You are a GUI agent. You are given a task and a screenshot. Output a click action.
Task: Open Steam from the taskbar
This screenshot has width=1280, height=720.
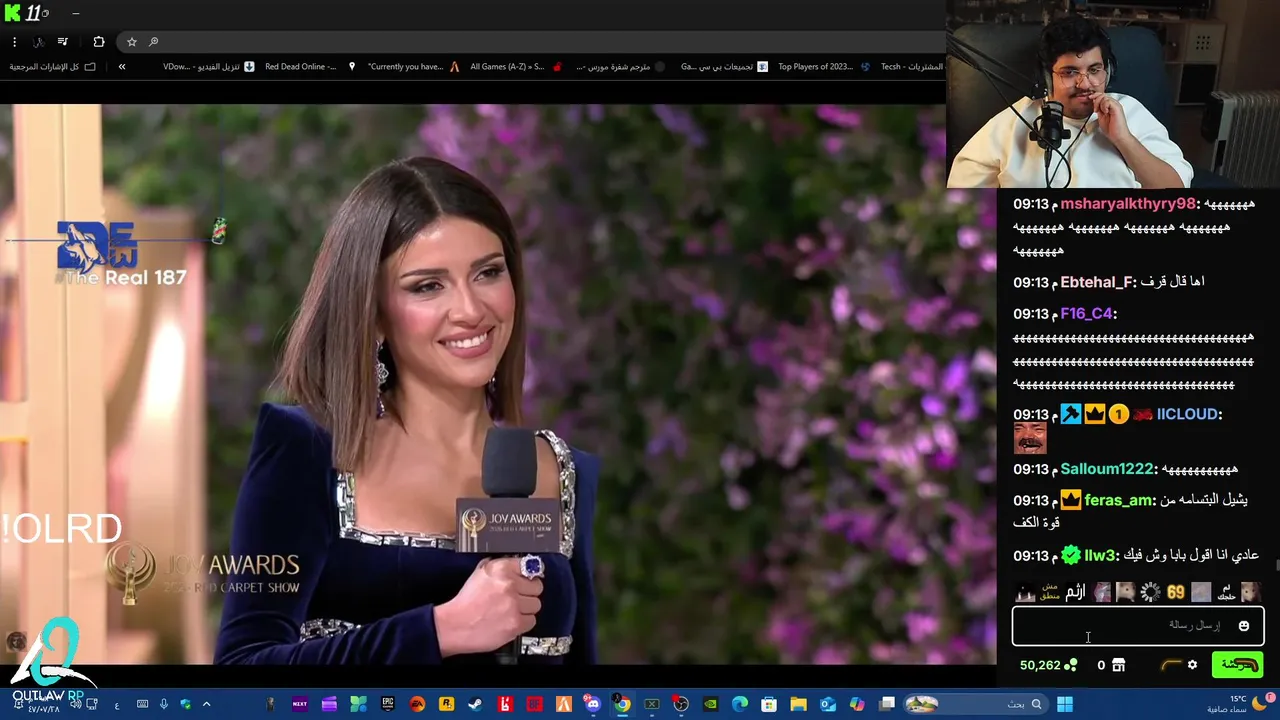475,704
